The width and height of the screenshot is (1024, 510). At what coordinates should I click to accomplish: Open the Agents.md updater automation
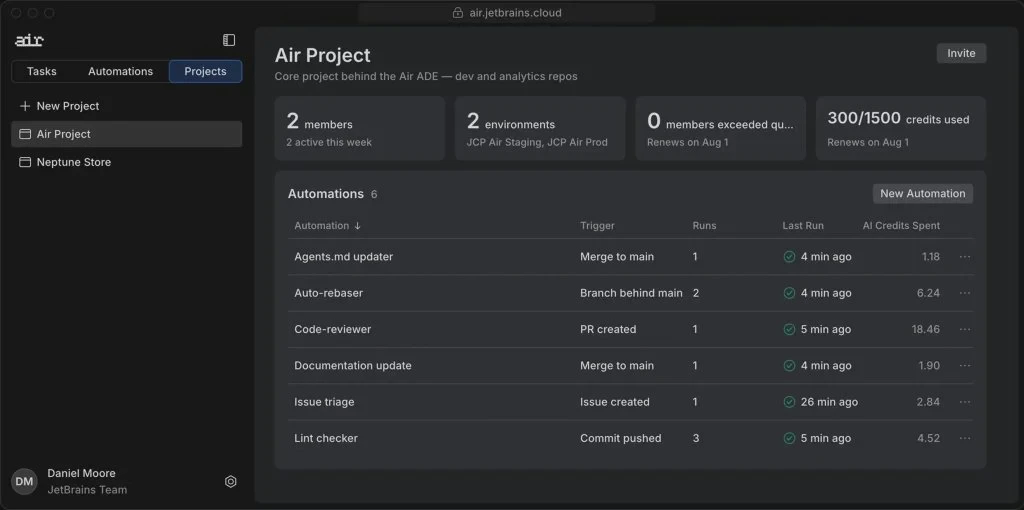point(344,257)
